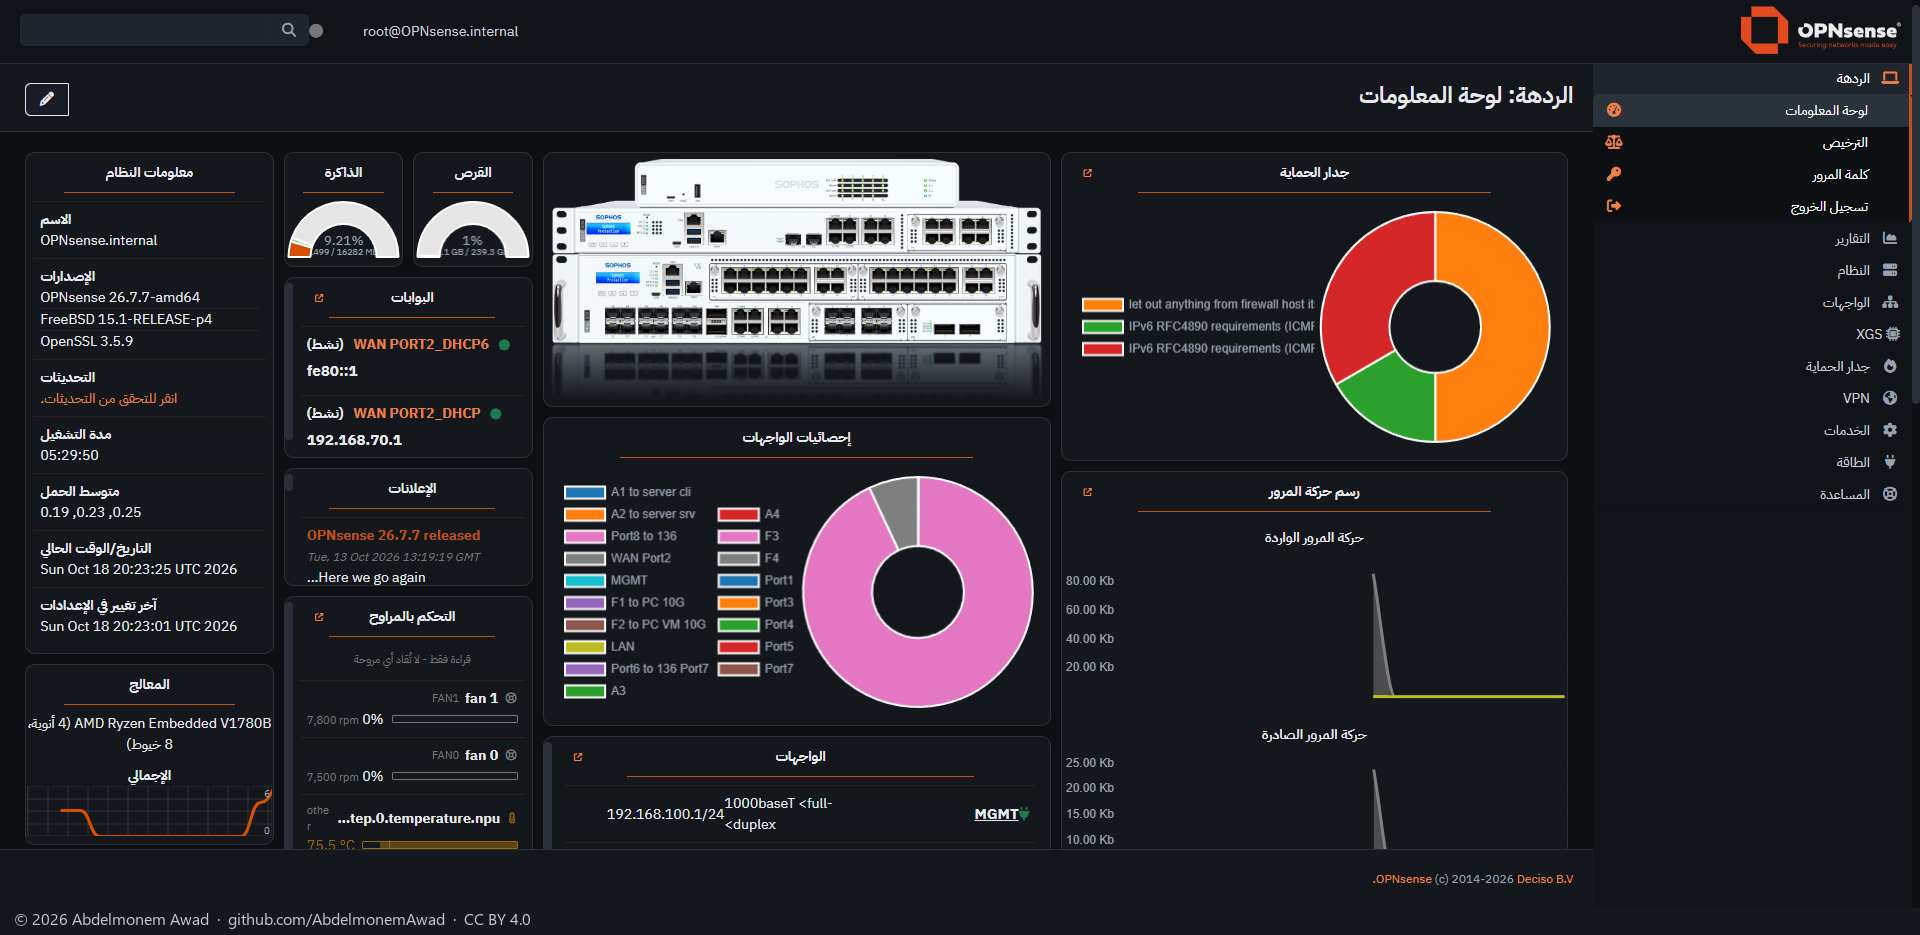Toggle orange 'let out anything' firewall legend swatch

point(1103,305)
